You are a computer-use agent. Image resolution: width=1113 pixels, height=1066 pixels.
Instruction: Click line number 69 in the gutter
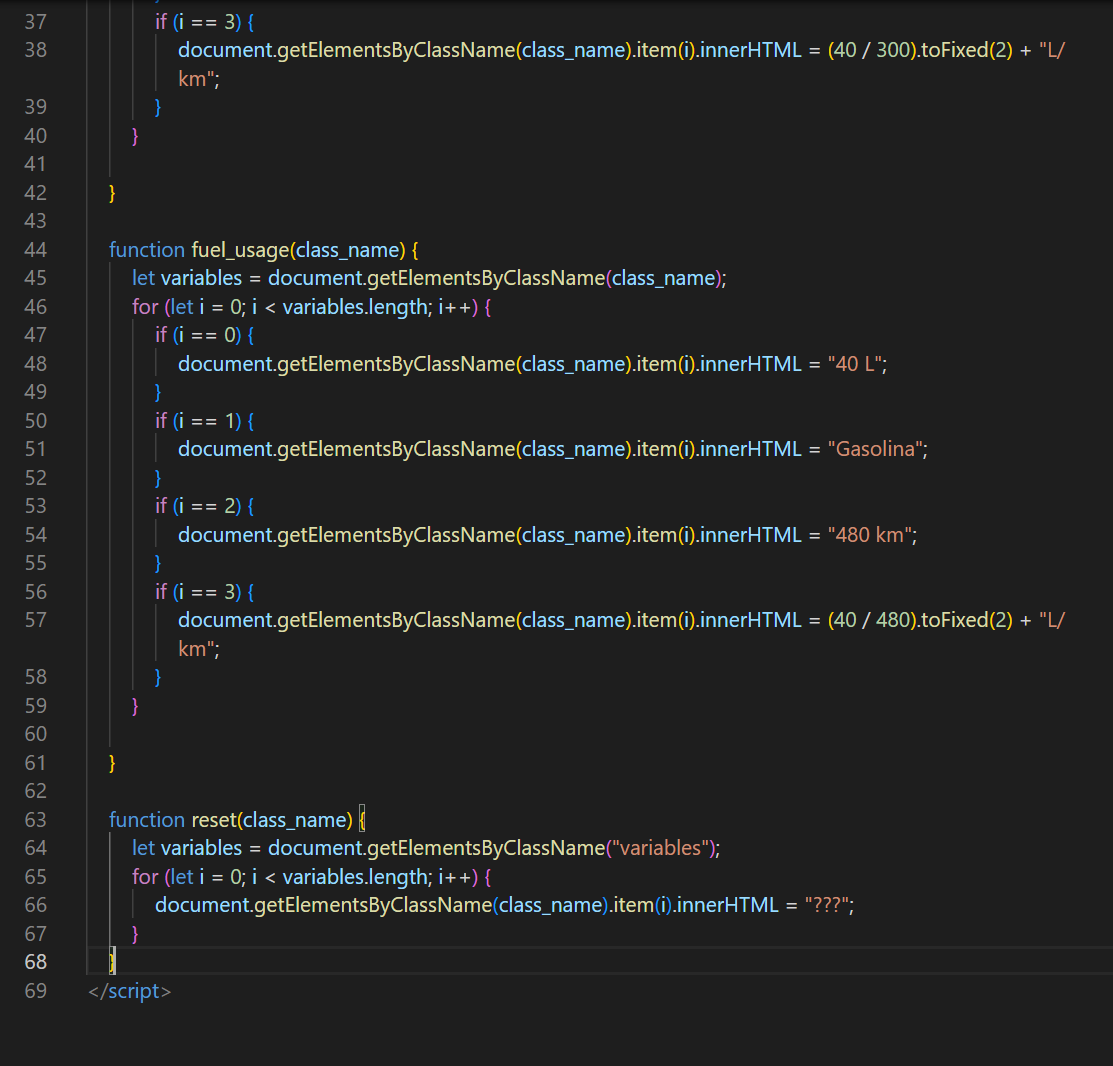tap(35, 991)
